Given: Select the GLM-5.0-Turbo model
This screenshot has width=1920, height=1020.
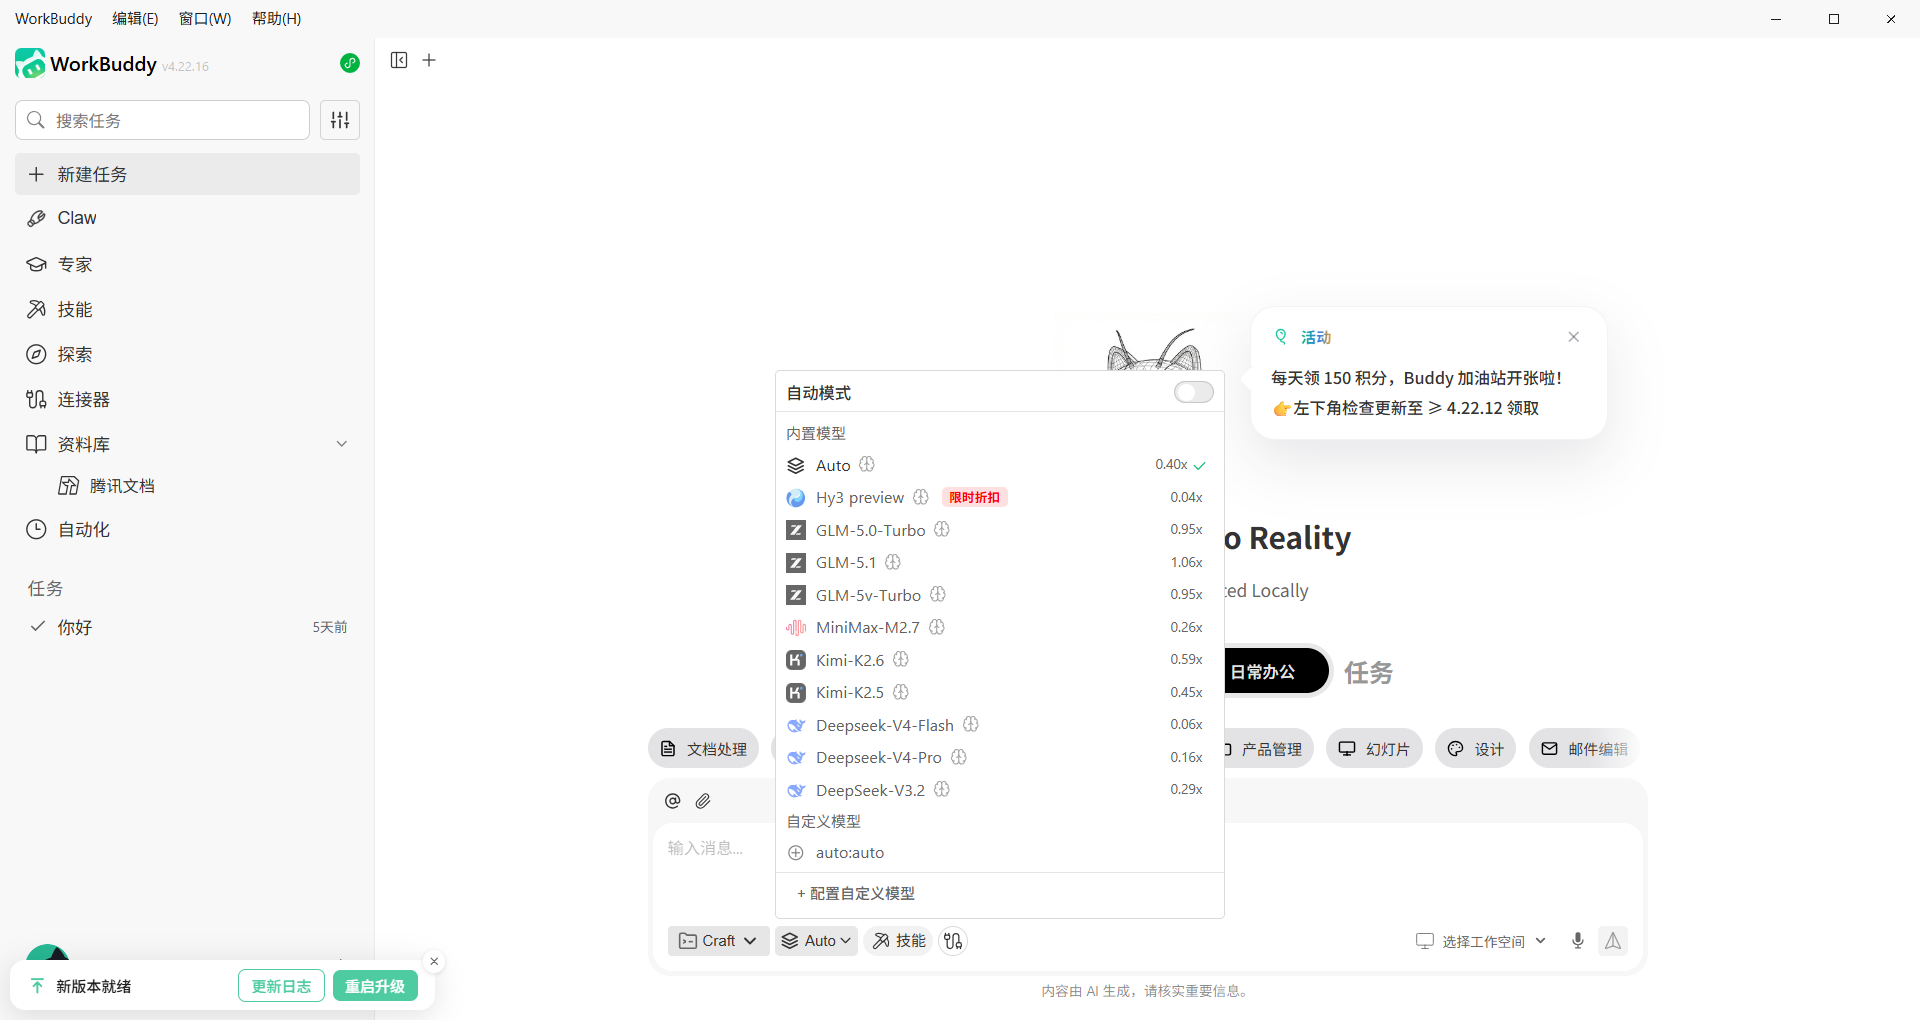Looking at the screenshot, I should pos(1000,530).
